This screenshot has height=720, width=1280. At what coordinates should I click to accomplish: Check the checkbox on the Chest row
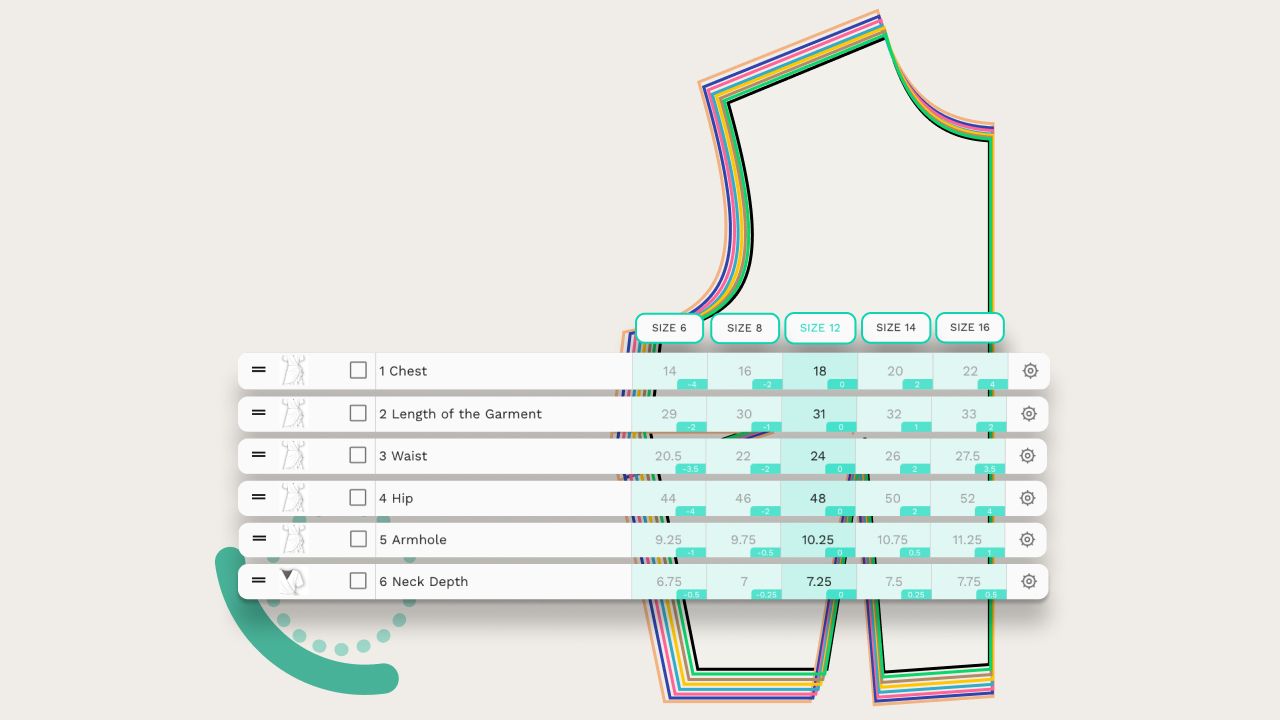tap(358, 370)
